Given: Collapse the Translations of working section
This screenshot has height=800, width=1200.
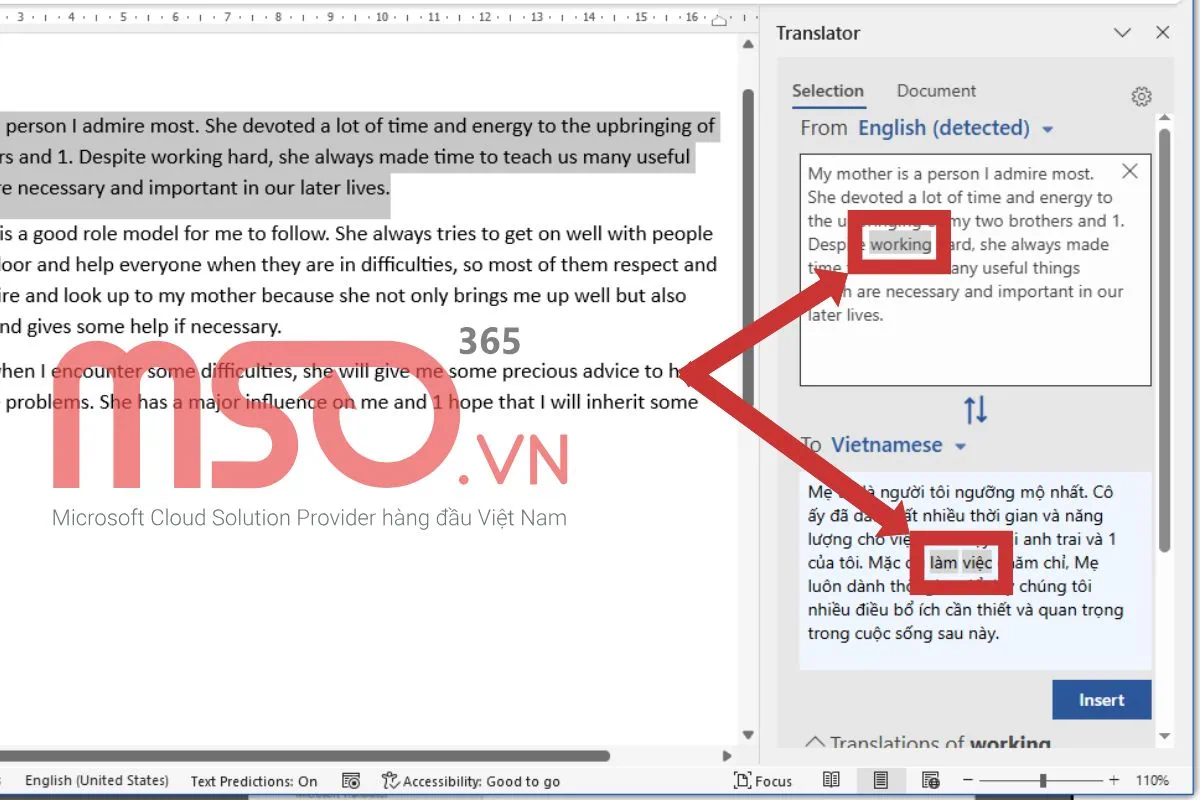Looking at the screenshot, I should tap(816, 743).
